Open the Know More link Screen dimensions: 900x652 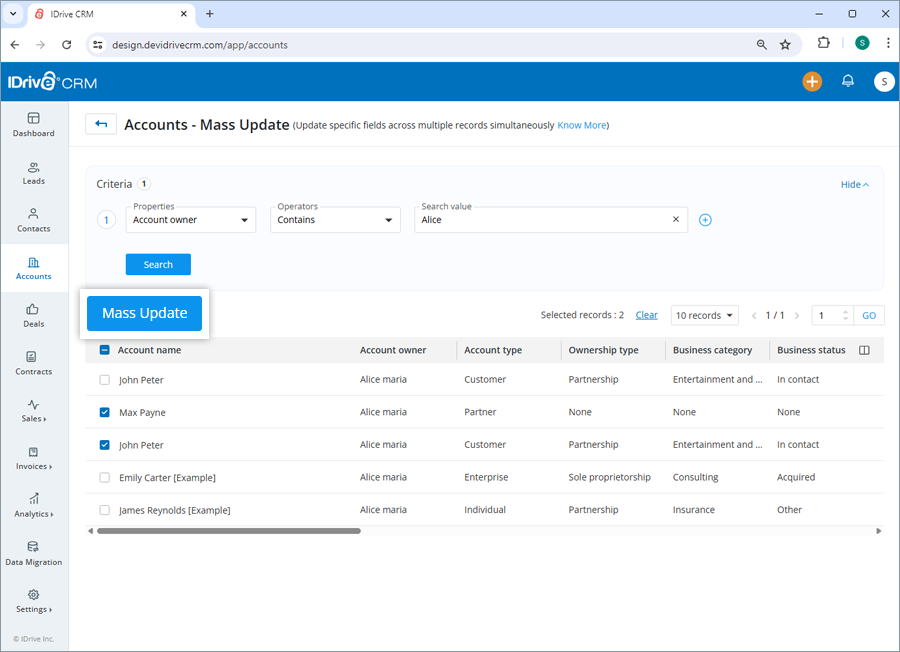pyautogui.click(x=582, y=125)
